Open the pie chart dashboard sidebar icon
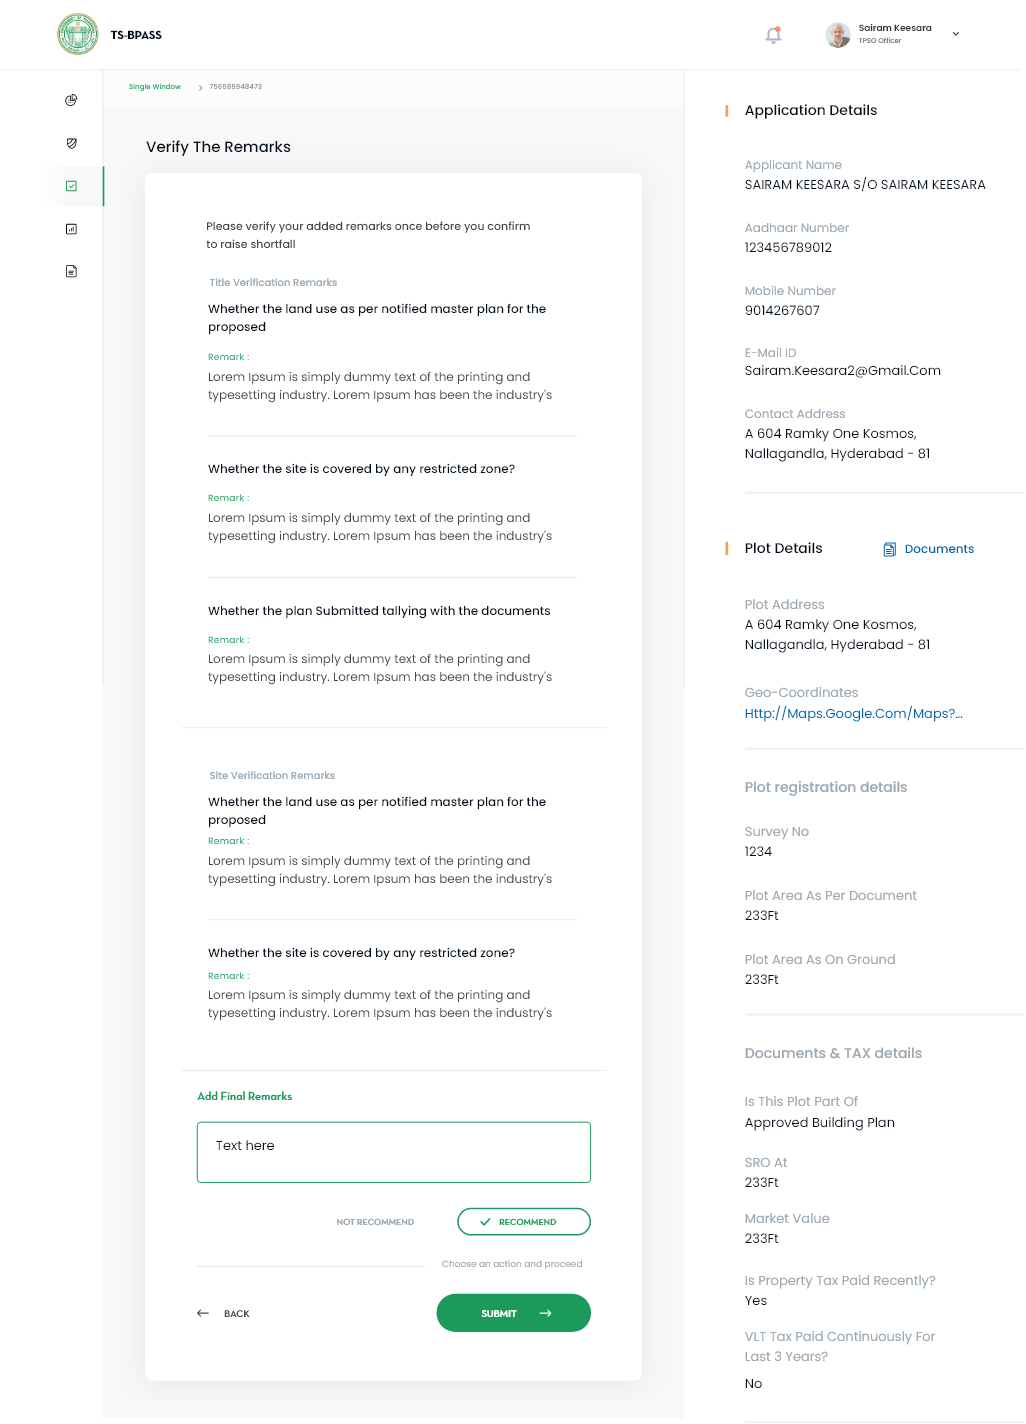1026x1424 pixels. pos(71,100)
